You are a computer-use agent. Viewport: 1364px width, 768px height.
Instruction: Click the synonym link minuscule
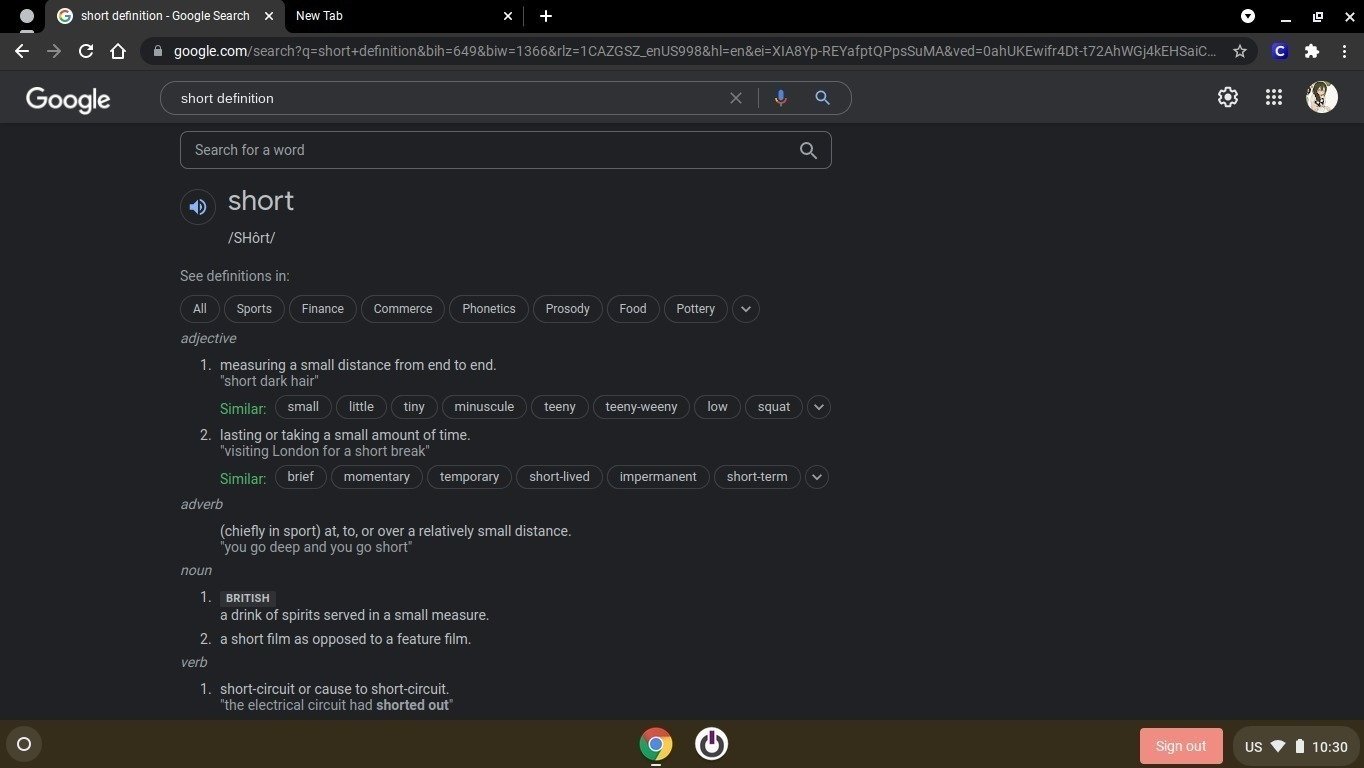(x=484, y=407)
